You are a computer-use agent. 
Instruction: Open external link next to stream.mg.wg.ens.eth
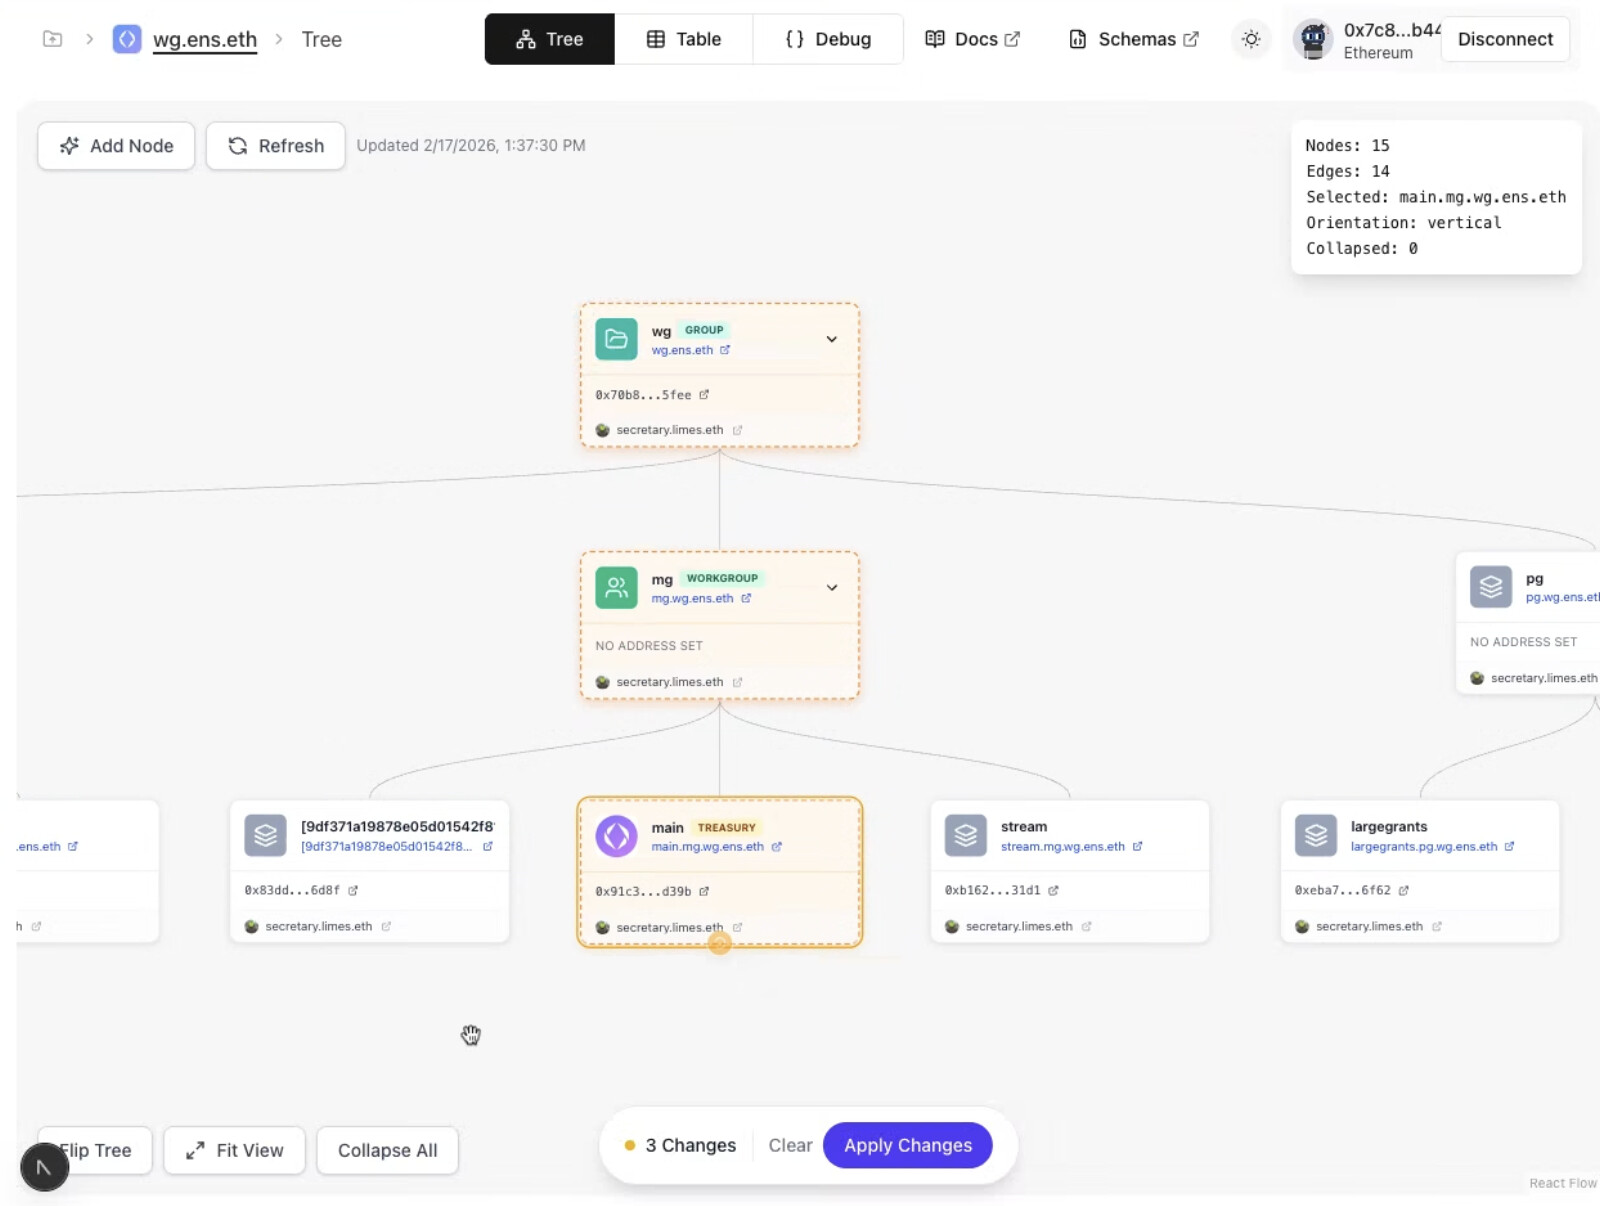click(x=1137, y=847)
